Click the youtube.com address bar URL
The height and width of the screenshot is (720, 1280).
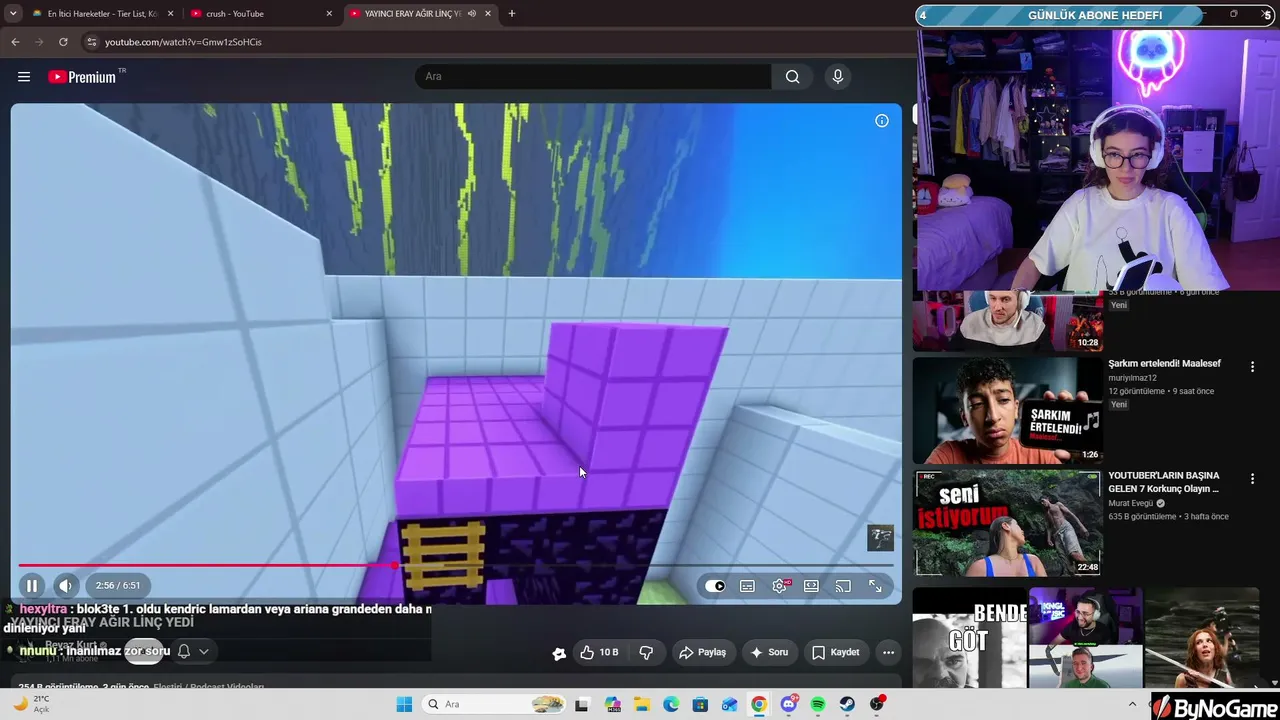point(183,42)
